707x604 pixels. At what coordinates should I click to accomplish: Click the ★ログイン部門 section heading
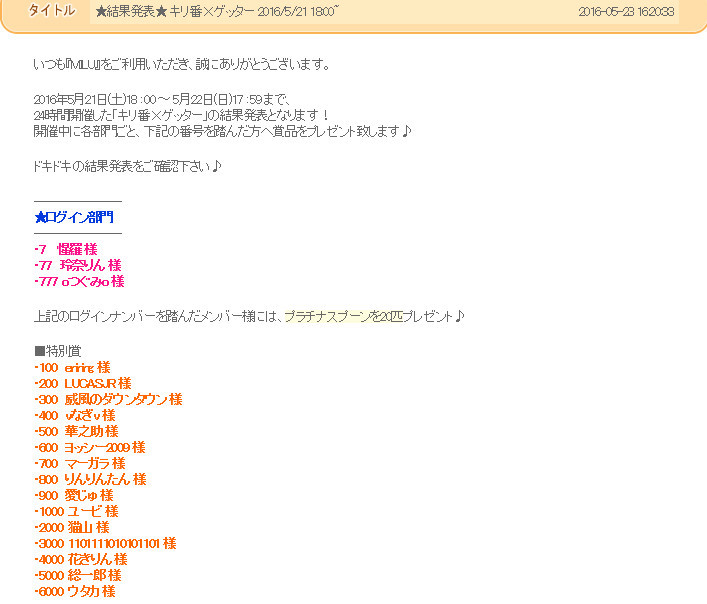point(74,217)
